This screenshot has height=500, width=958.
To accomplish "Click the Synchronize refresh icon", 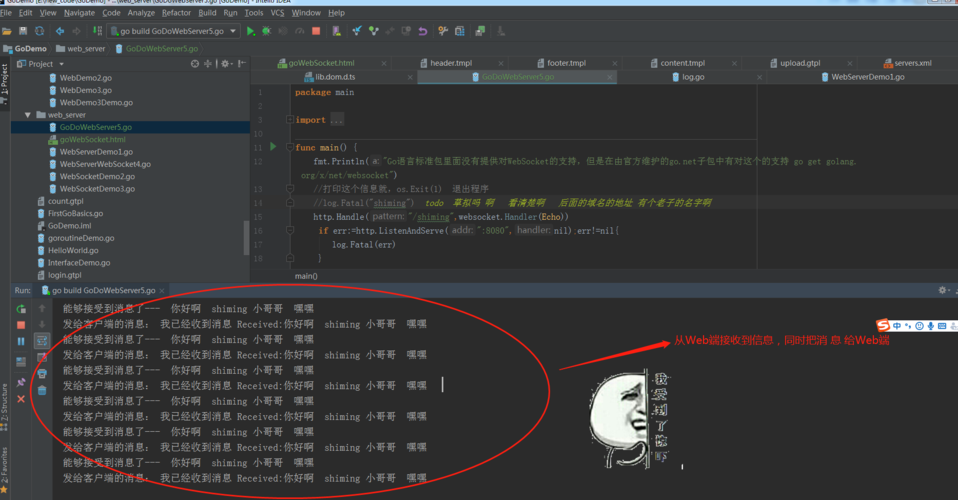I will (x=40, y=31).
